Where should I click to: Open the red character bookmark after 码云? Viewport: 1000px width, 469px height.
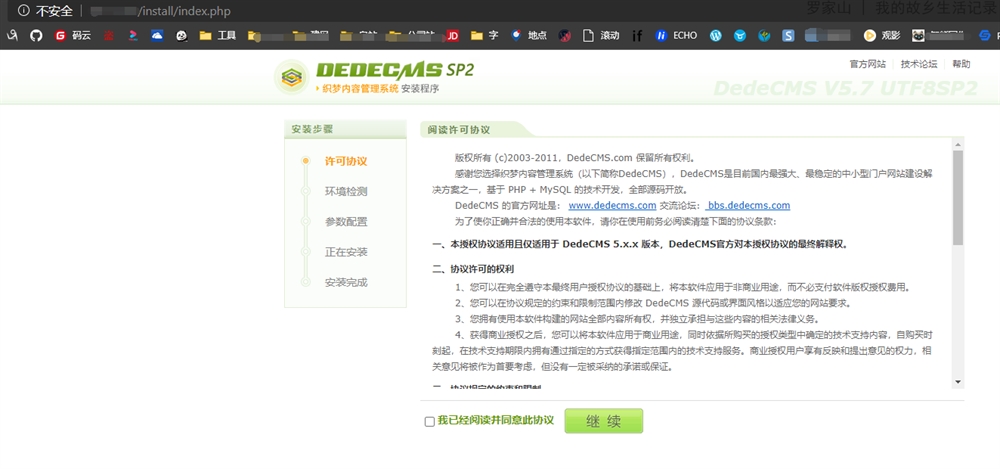coord(109,36)
